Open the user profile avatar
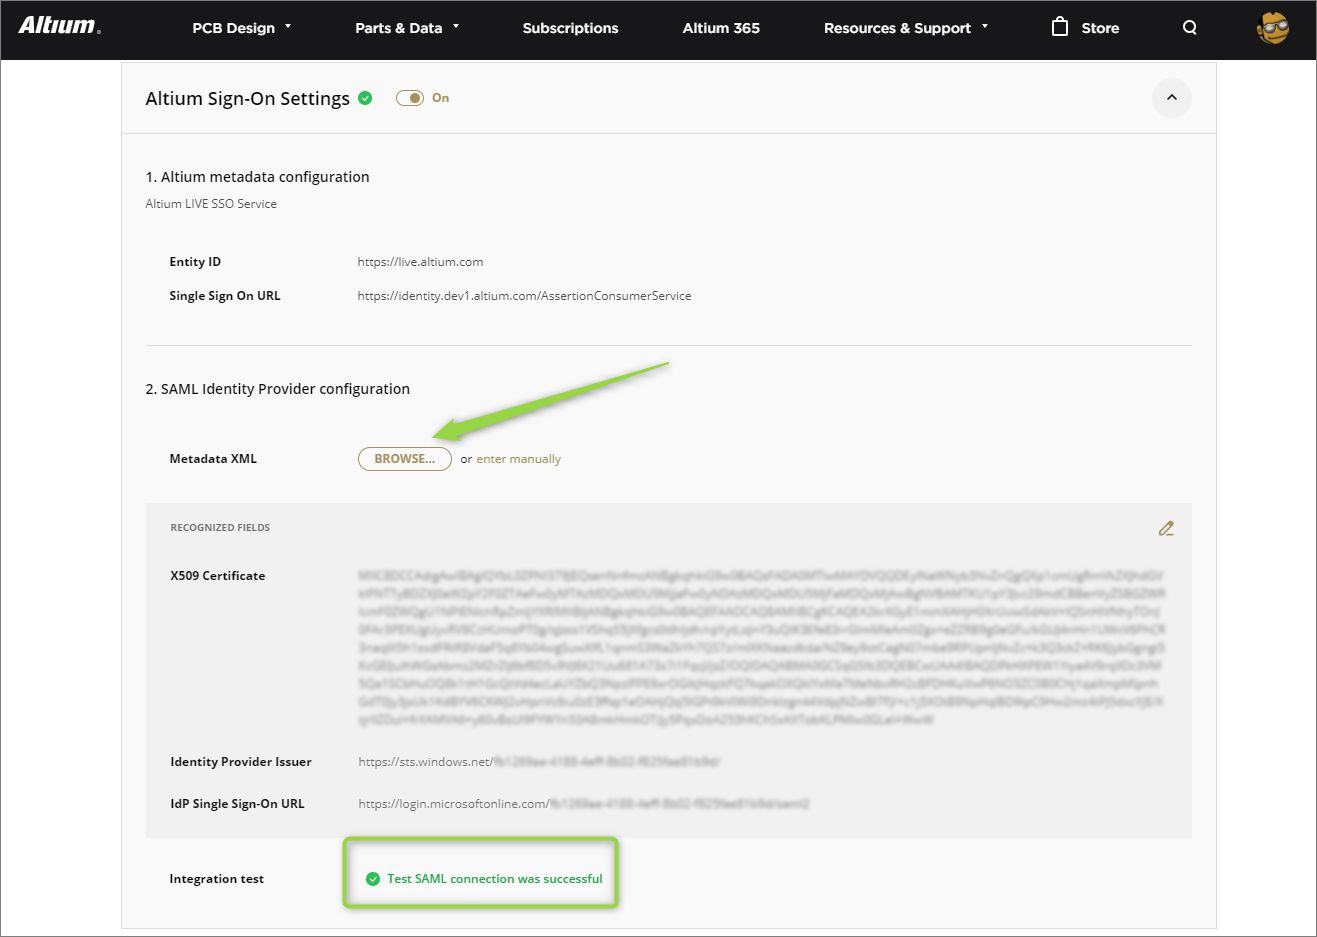 [1272, 28]
